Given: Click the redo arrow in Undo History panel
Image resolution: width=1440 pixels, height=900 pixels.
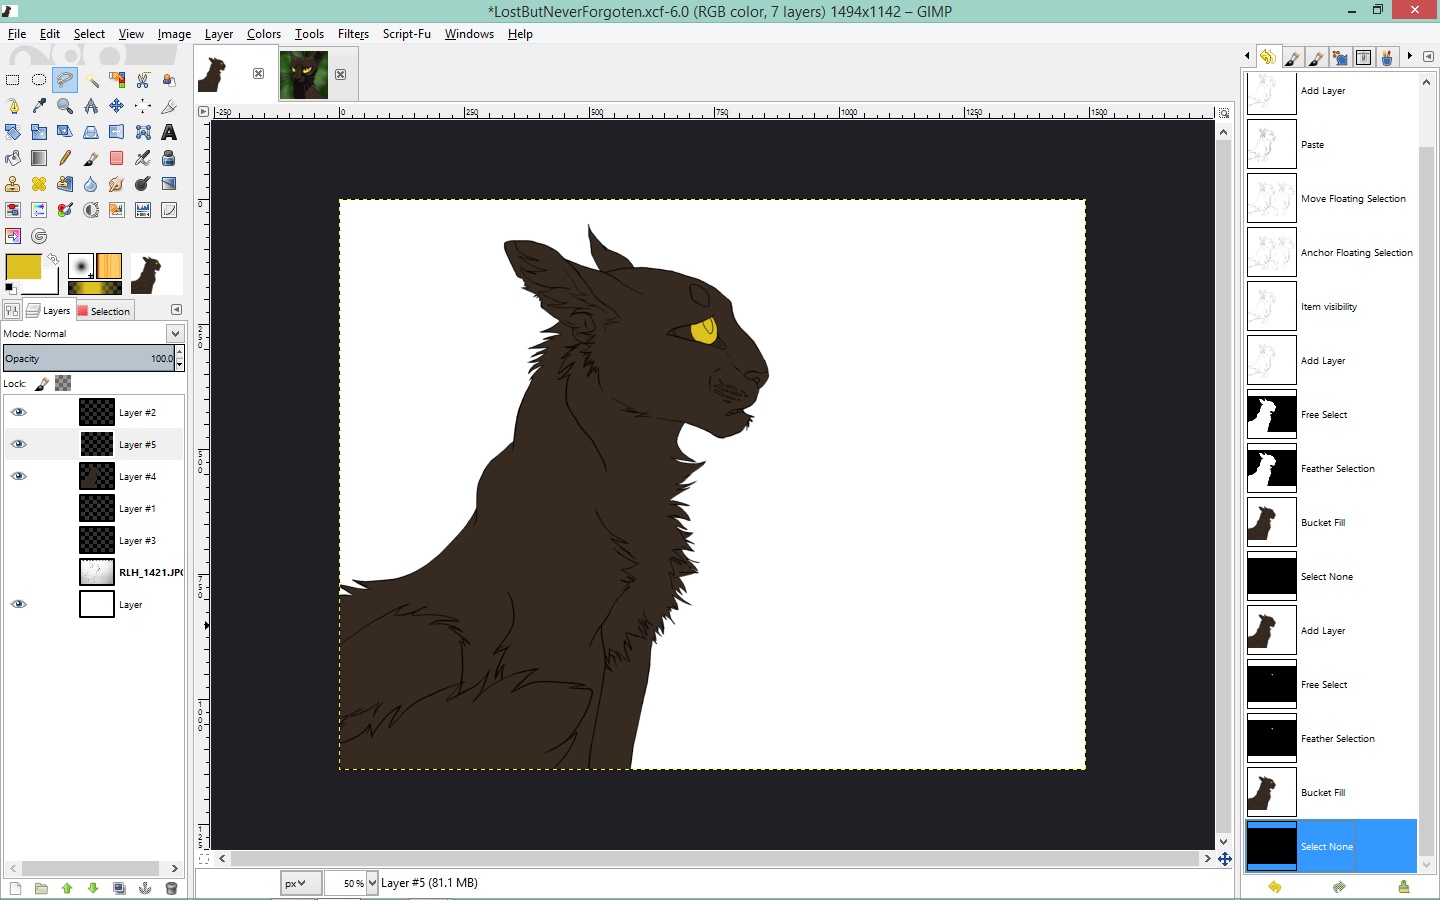Looking at the screenshot, I should pos(1339,887).
